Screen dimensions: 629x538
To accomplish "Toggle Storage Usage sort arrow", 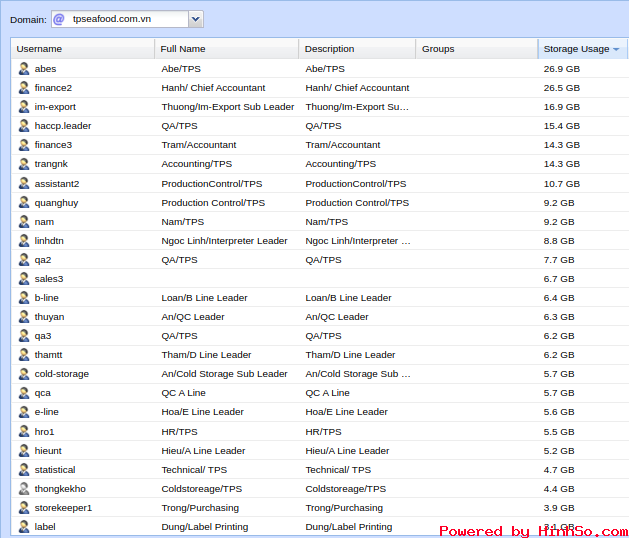I will 616,49.
